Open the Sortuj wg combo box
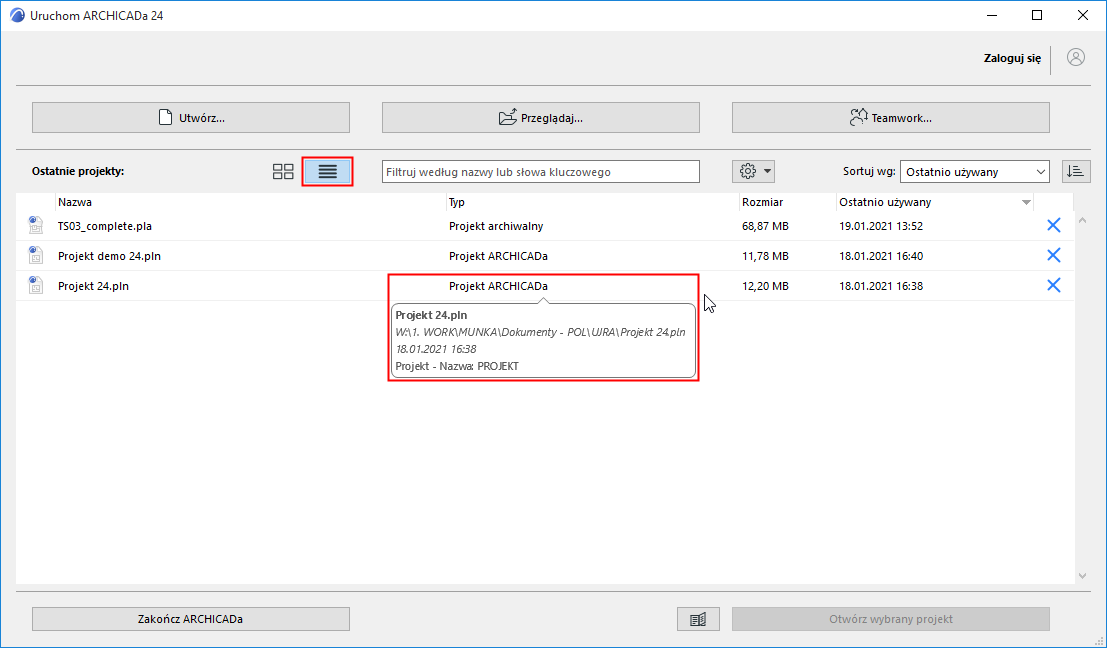1107x648 pixels. click(975, 172)
